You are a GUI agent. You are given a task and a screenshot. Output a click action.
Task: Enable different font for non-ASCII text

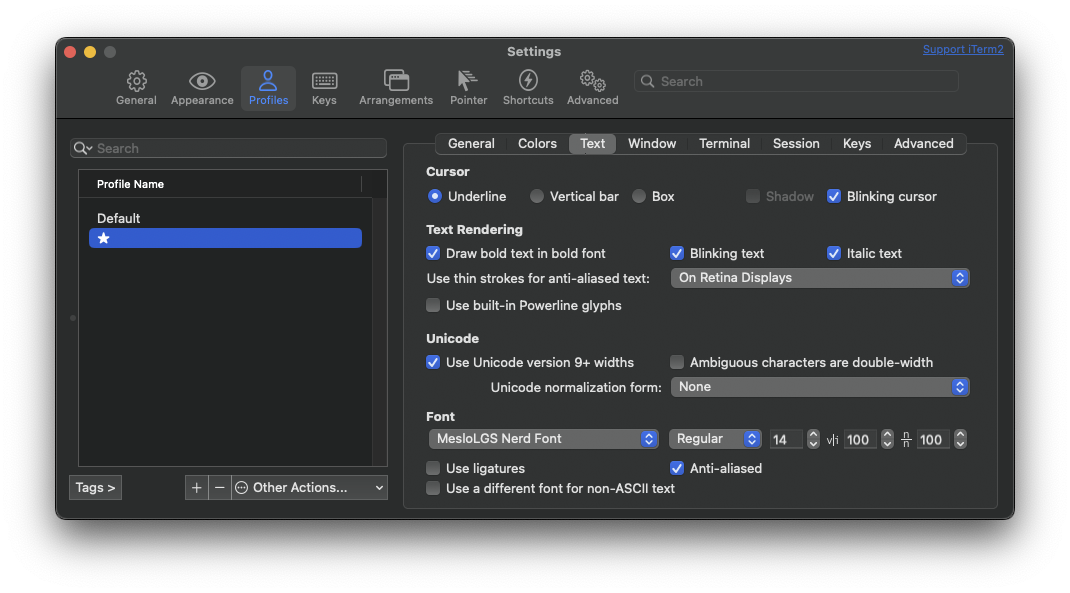pyautogui.click(x=433, y=489)
